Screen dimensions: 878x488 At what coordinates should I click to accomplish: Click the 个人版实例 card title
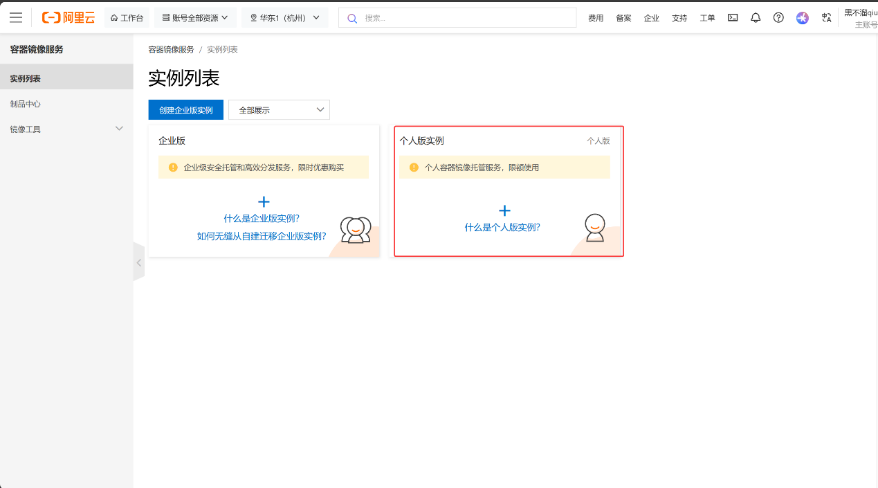[422, 140]
